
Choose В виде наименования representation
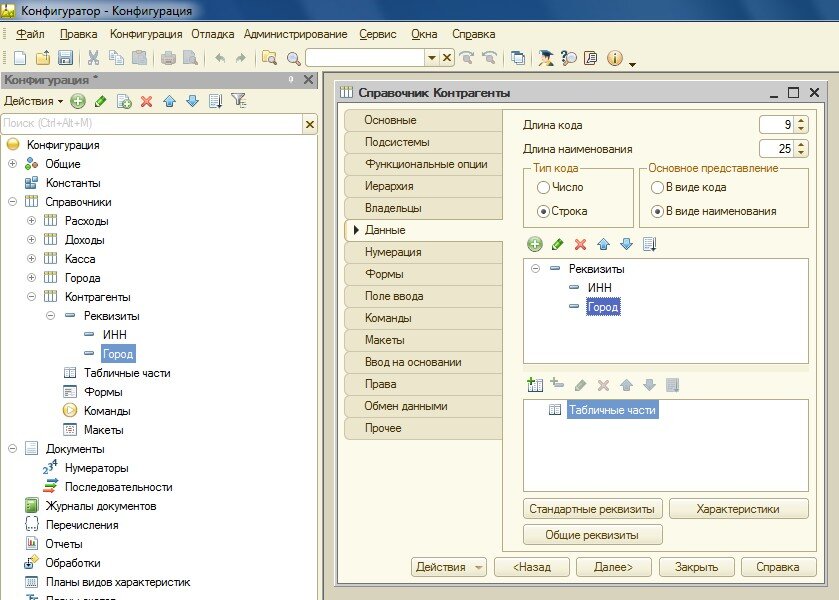tap(657, 211)
